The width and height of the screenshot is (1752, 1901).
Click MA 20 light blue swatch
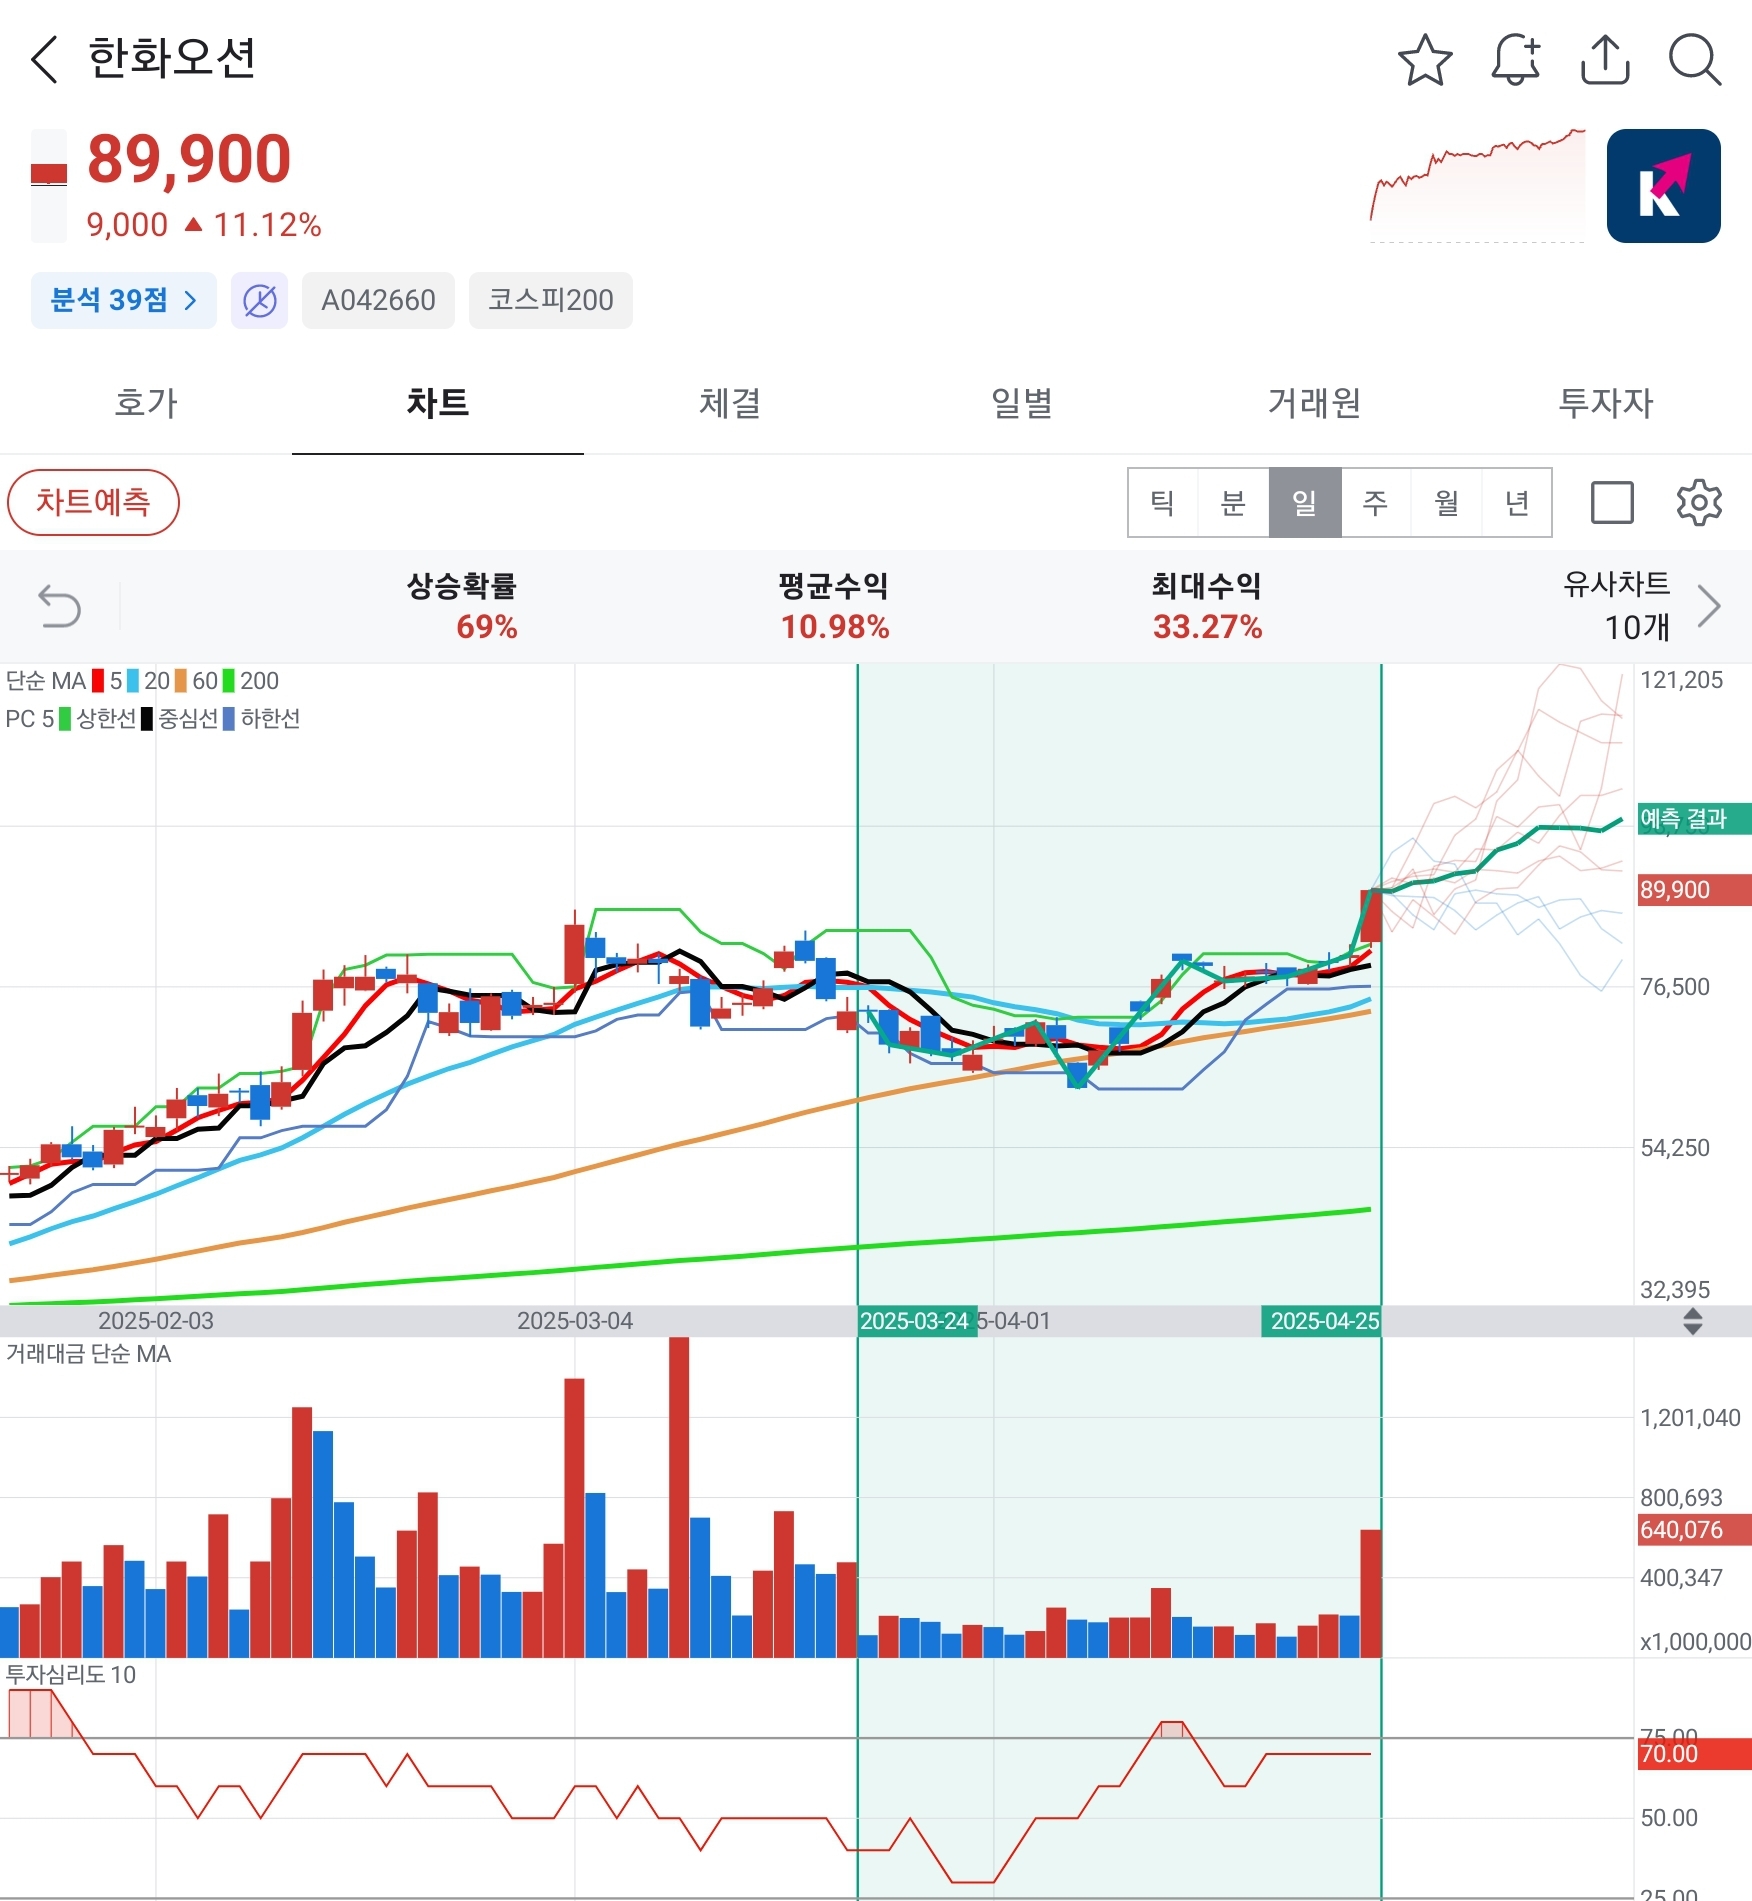[133, 681]
